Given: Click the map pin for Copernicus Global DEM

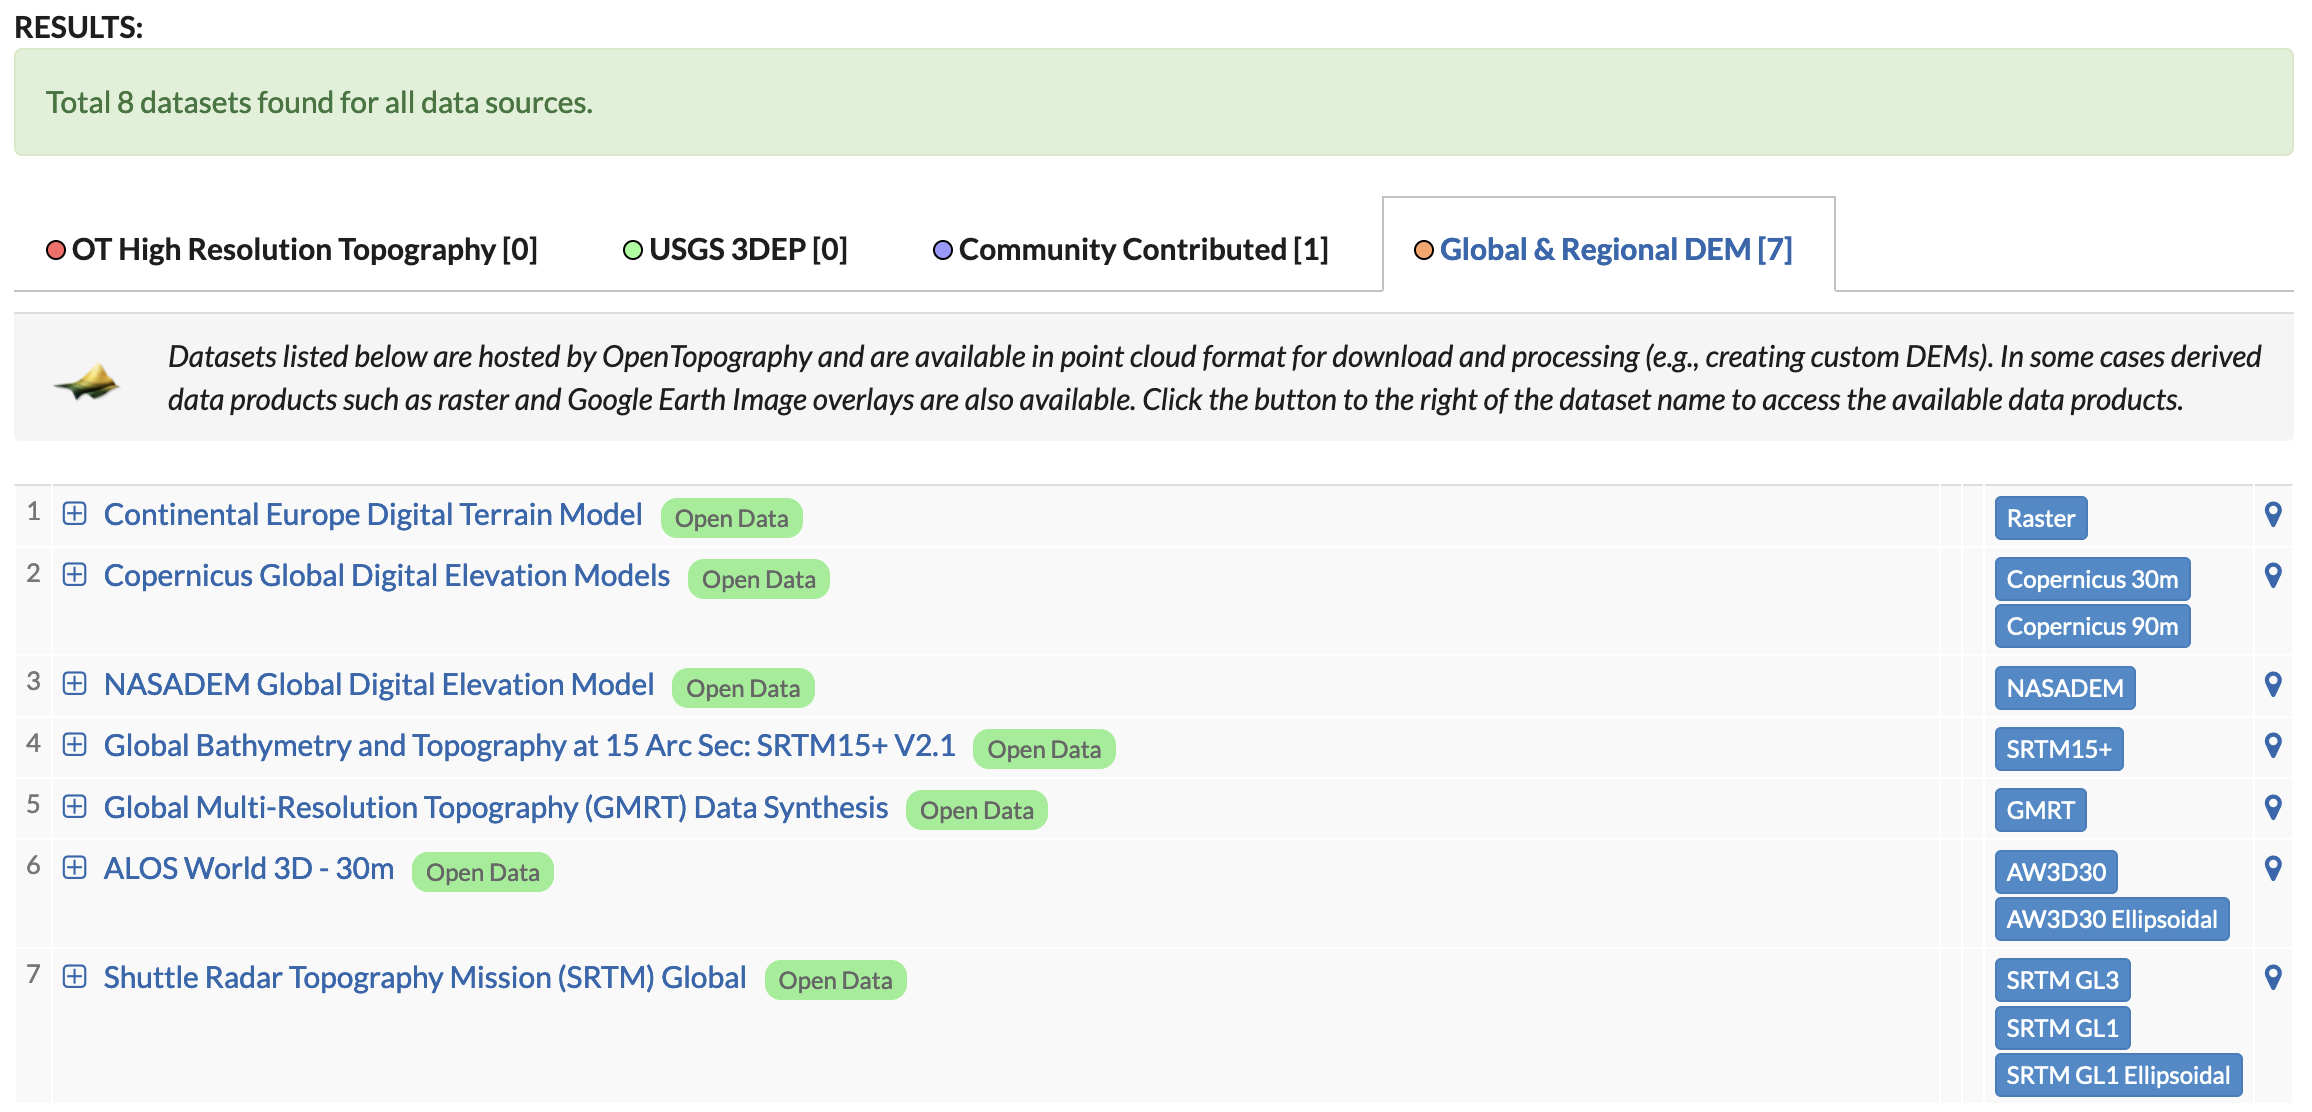Looking at the screenshot, I should click(2273, 575).
